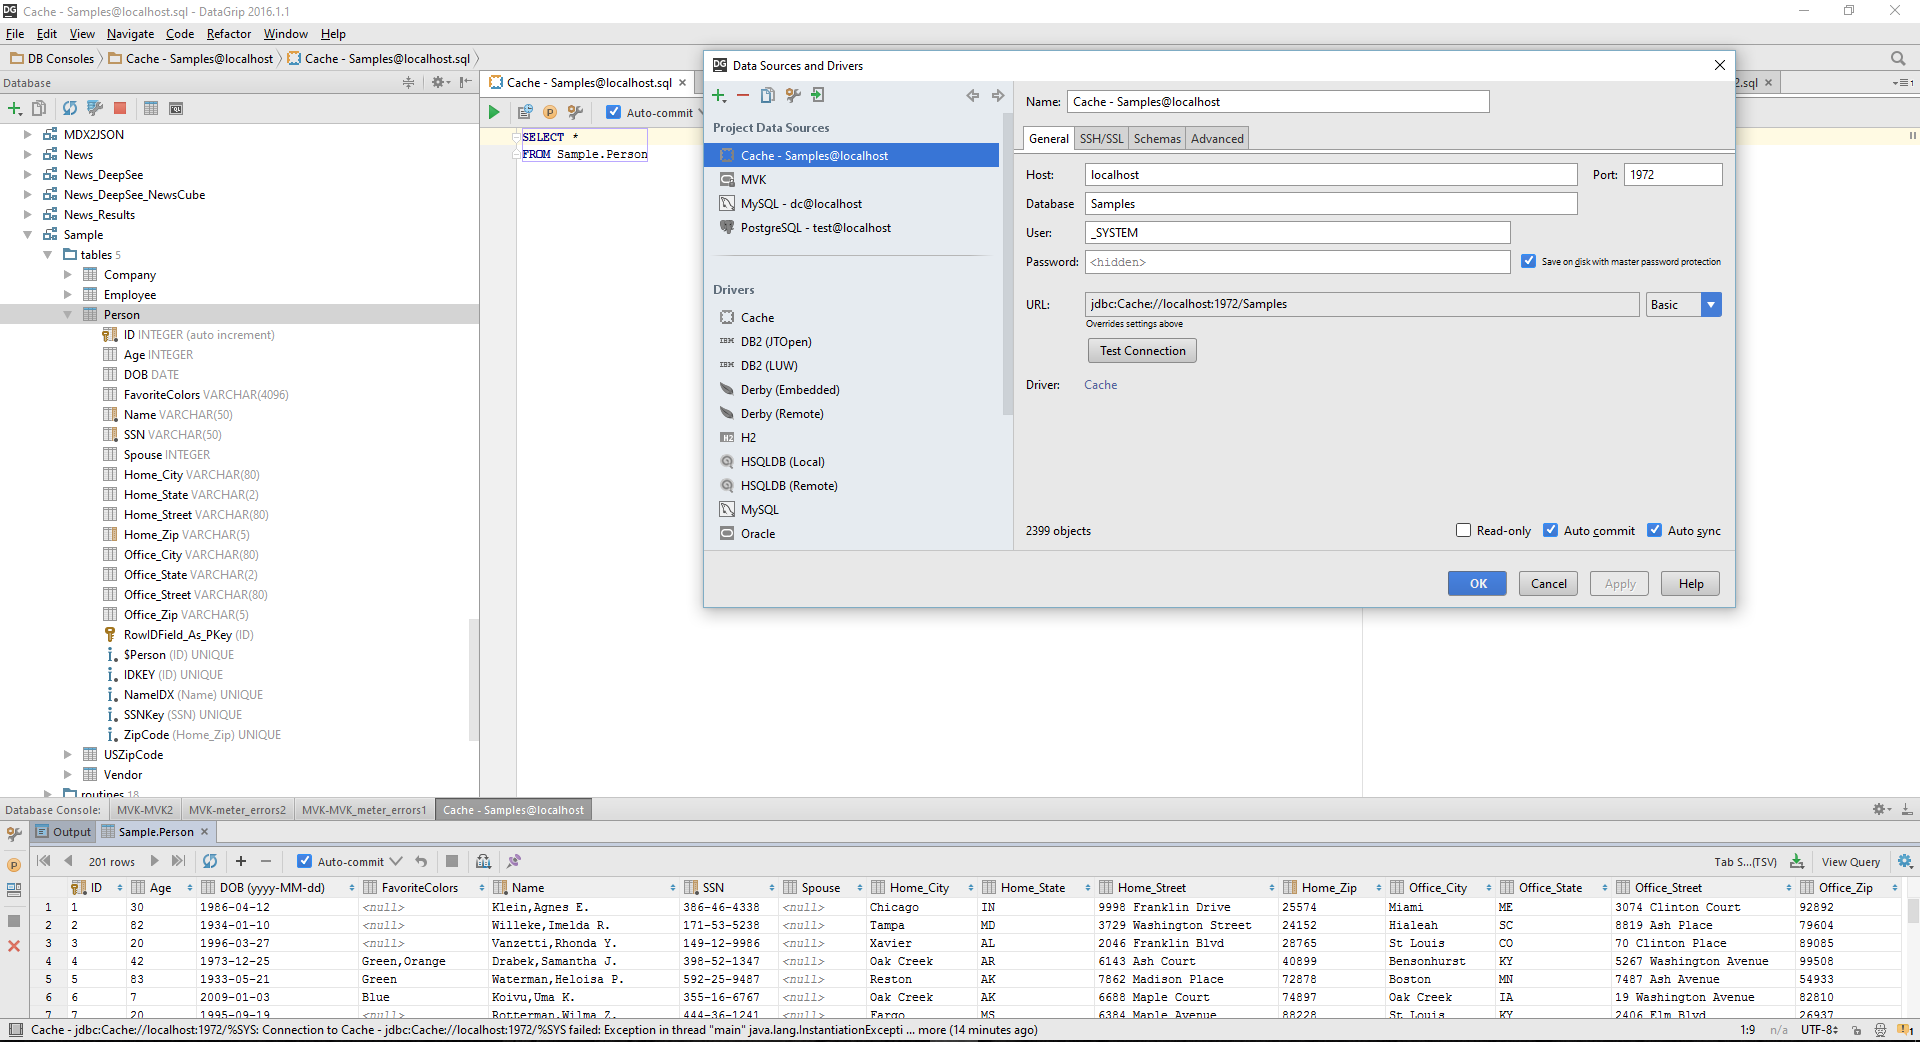The height and width of the screenshot is (1042, 1920).
Task: Toggle Auto-commit checkbox in editor toolbar
Action: pos(614,112)
